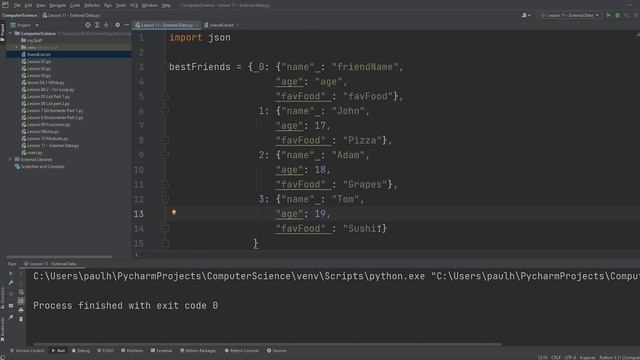Open the Version Control tool window
This screenshot has height=360, width=640.
(x=27, y=351)
